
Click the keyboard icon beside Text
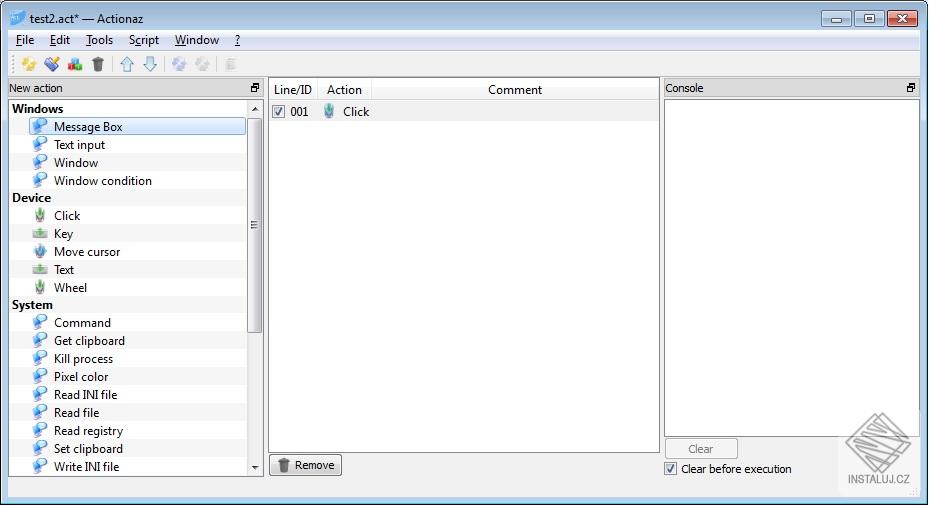tap(40, 270)
